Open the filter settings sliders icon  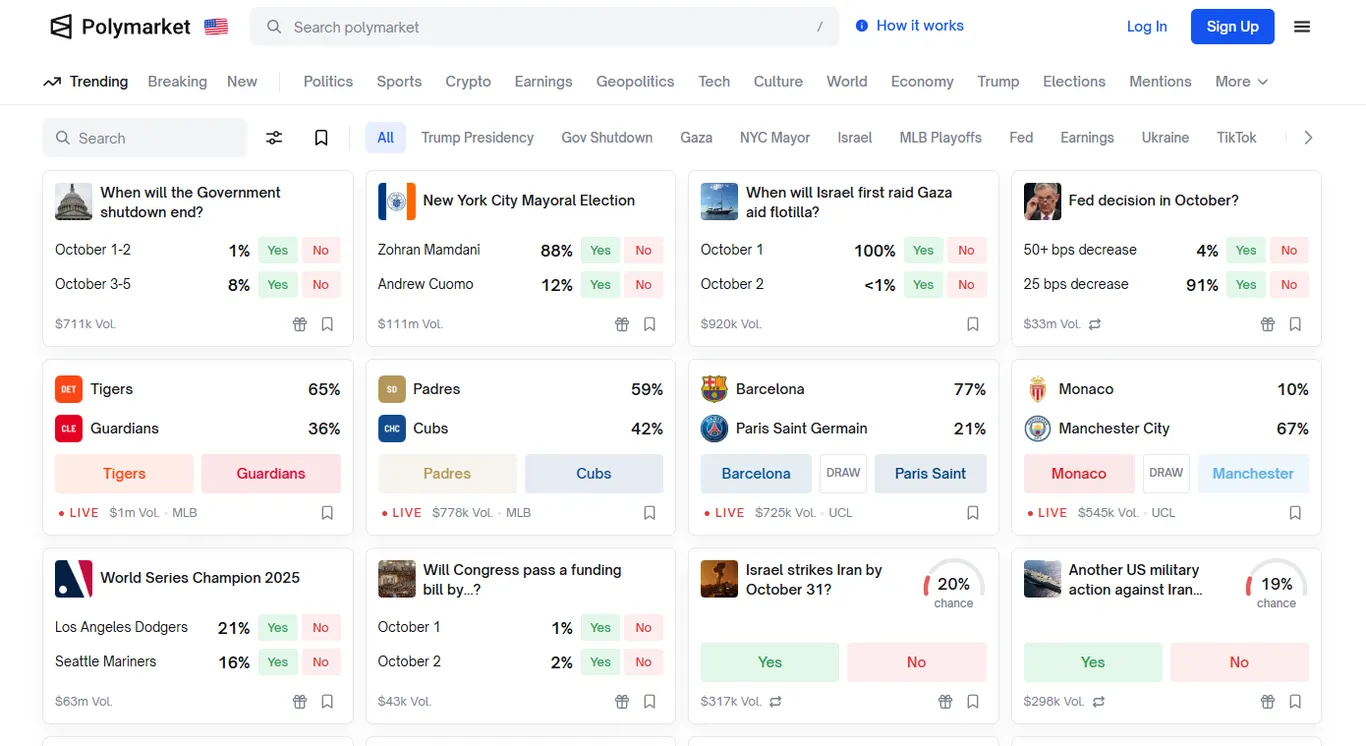274,138
